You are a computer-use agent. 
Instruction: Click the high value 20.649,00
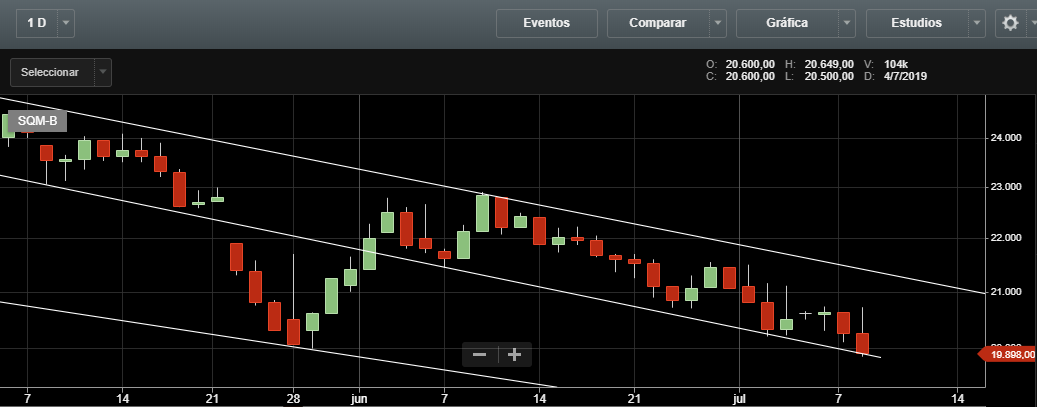tap(829, 64)
